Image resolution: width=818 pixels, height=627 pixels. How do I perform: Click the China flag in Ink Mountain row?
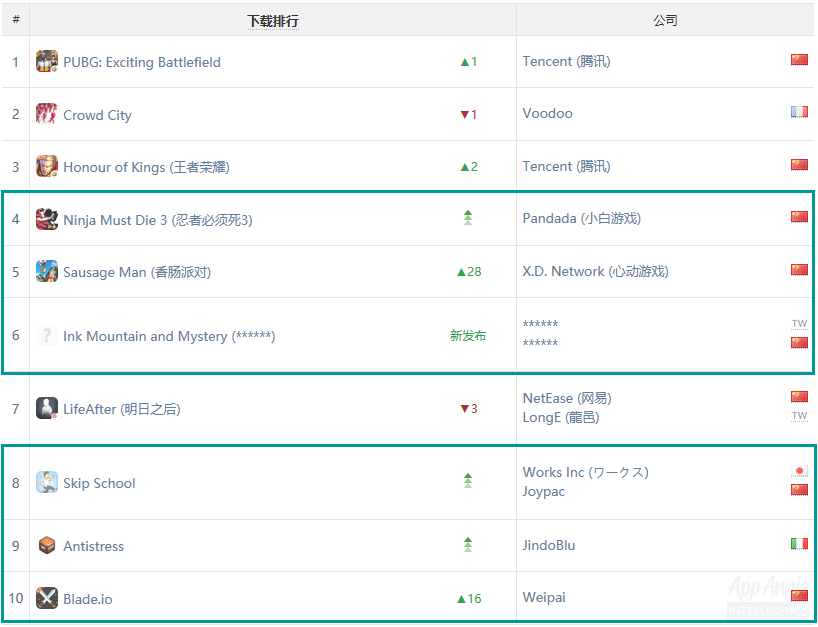coord(799,343)
